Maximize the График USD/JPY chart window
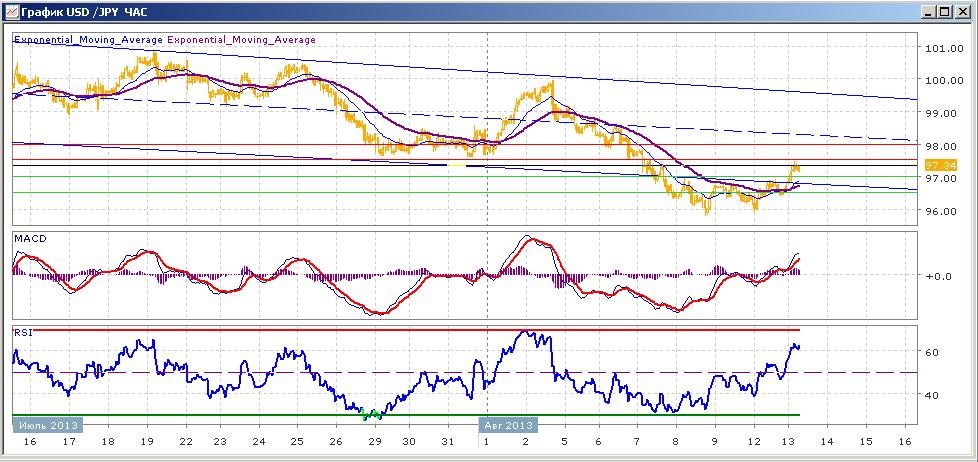 click(946, 12)
